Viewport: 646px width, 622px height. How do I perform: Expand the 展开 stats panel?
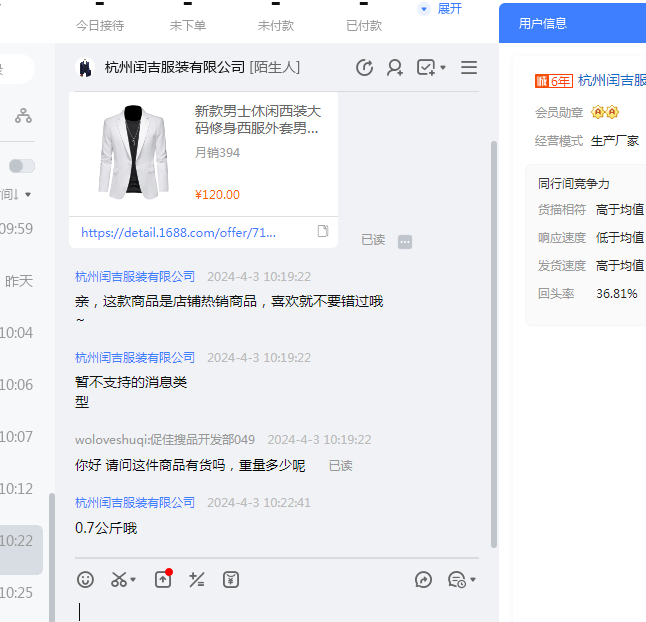pos(441,9)
